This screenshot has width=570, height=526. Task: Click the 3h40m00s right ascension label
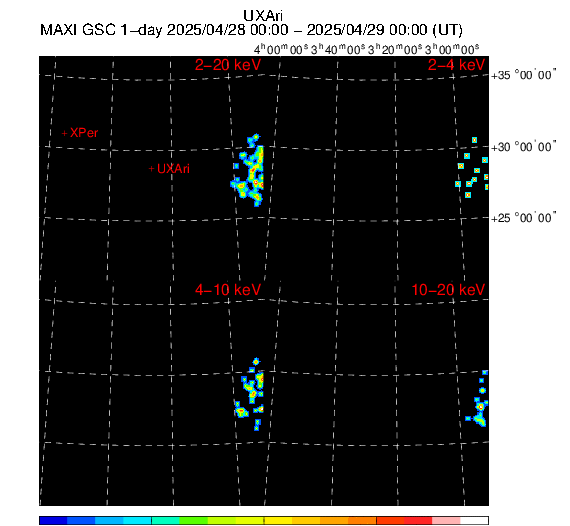click(338, 49)
